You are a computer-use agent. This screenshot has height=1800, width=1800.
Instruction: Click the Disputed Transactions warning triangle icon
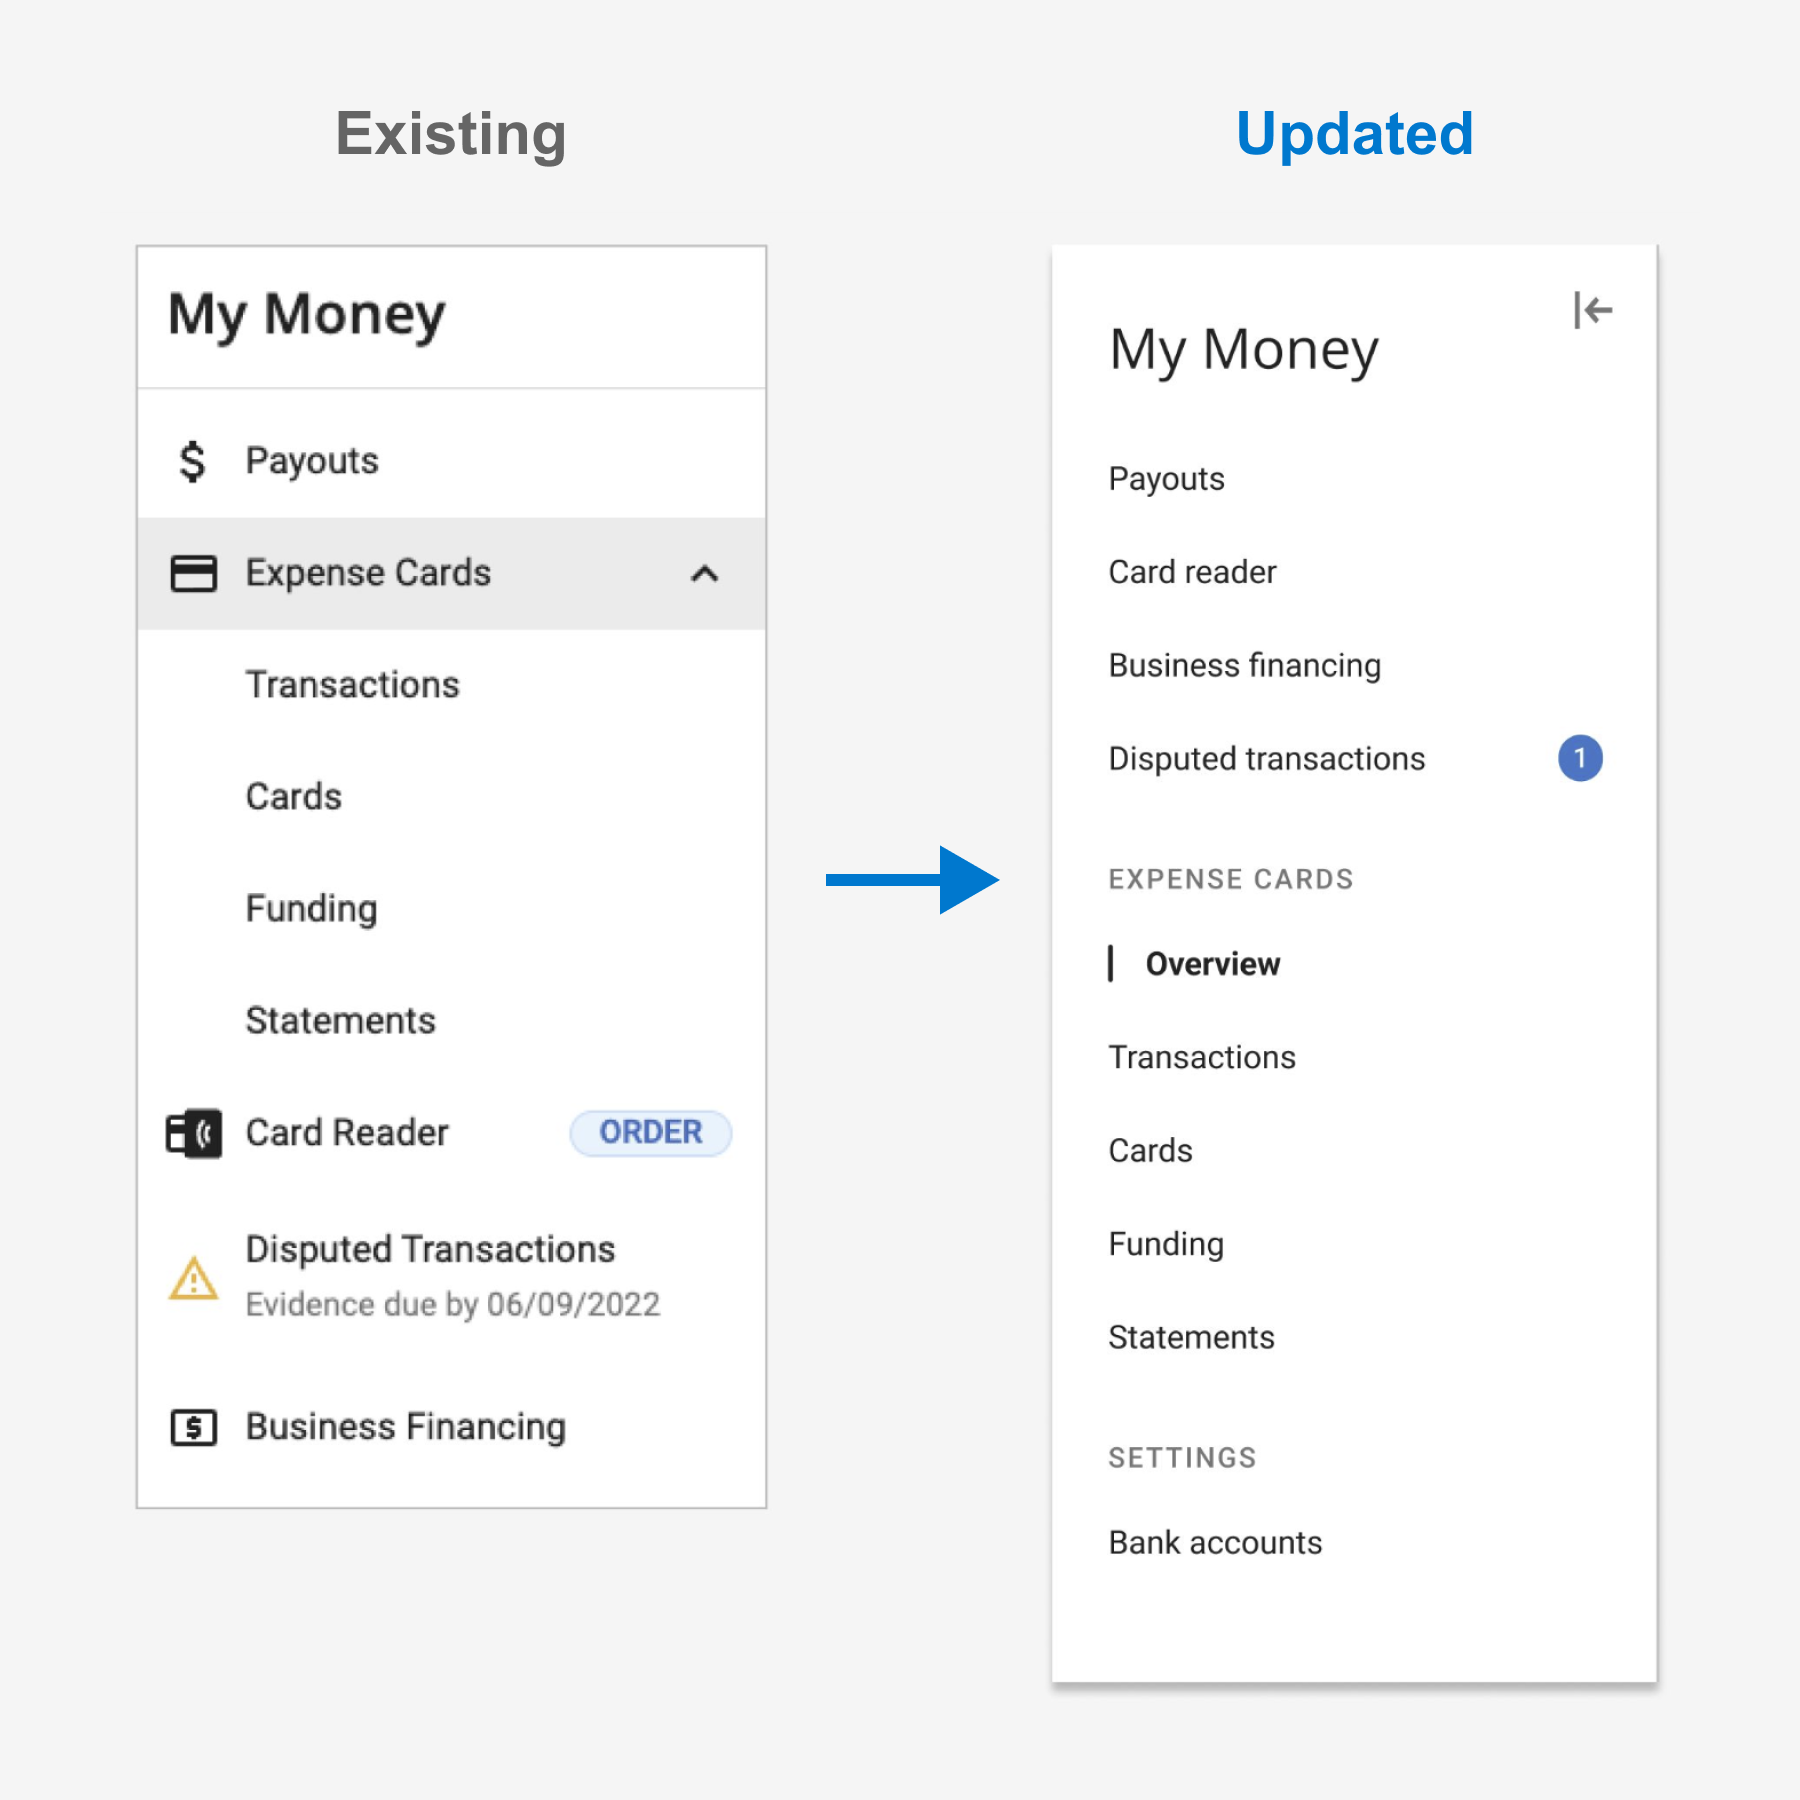coord(193,1278)
